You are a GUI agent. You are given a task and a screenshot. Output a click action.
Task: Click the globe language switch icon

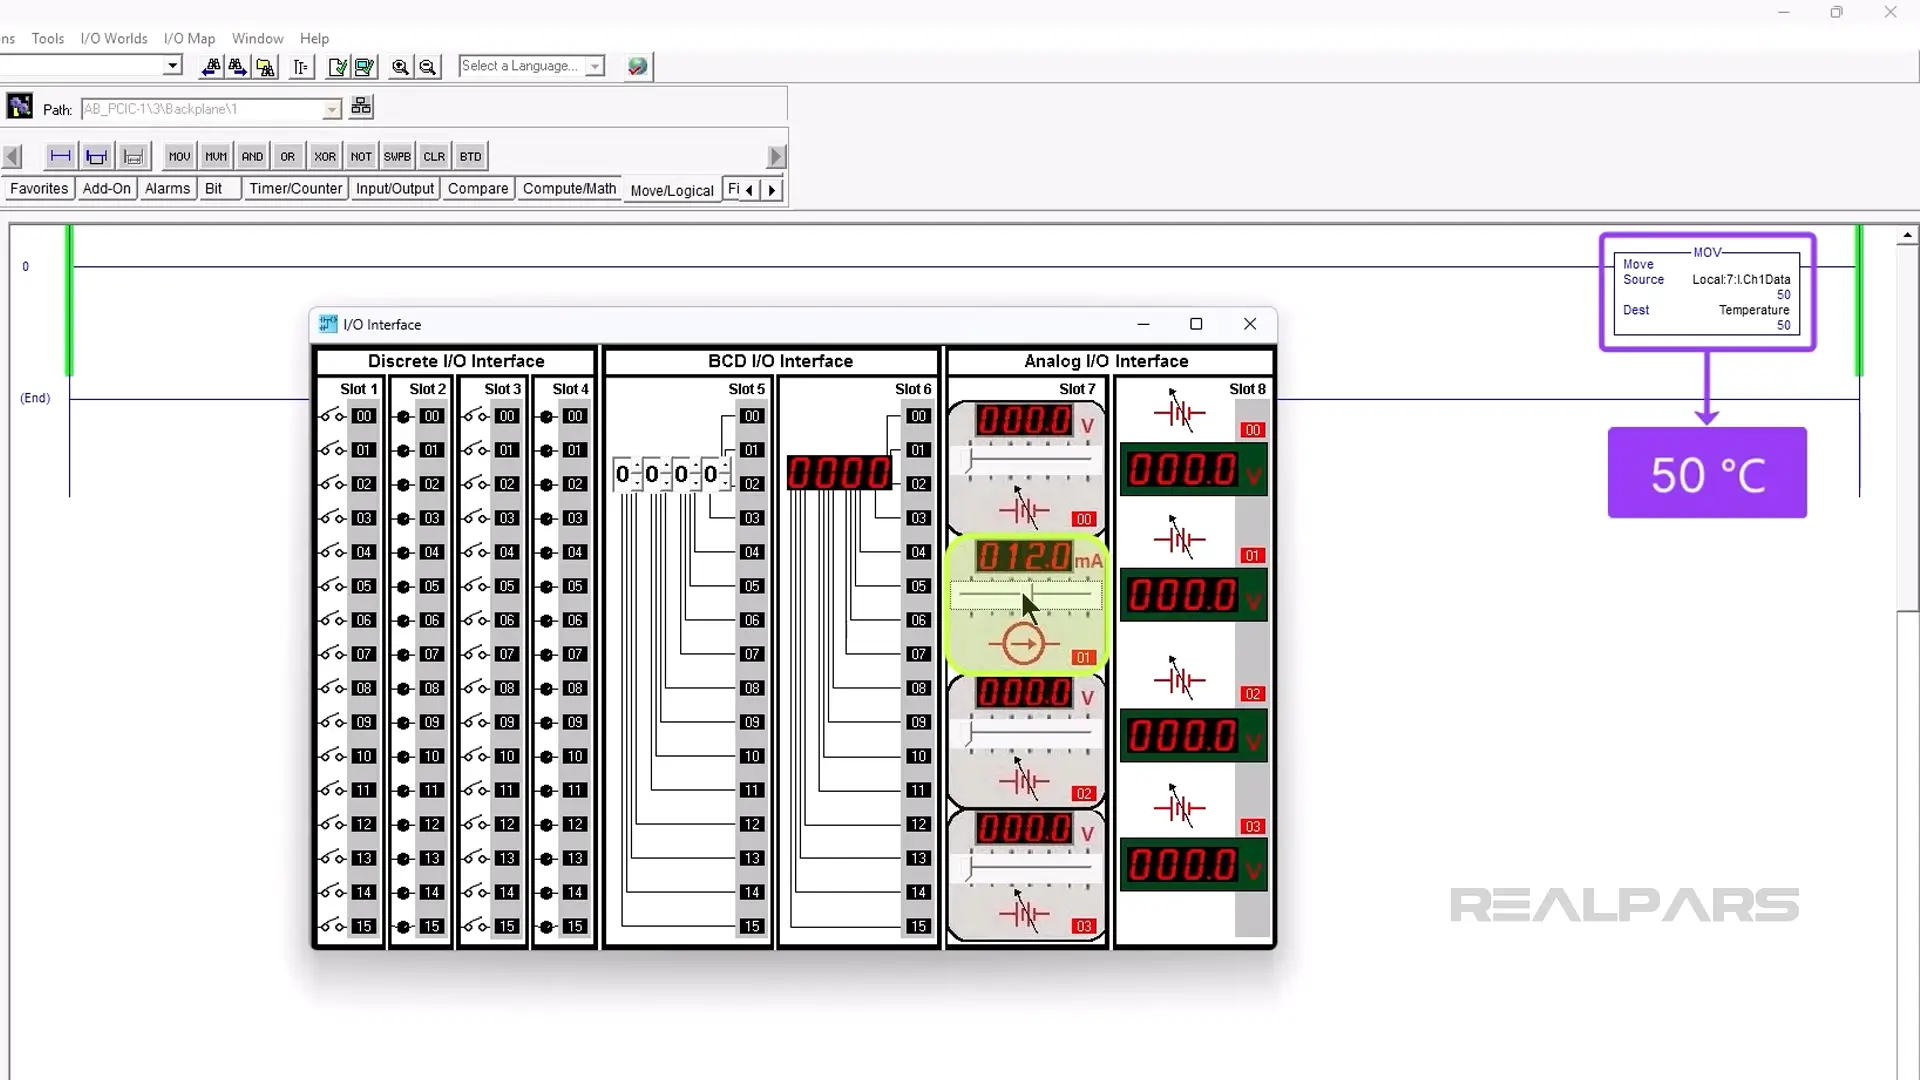click(637, 67)
